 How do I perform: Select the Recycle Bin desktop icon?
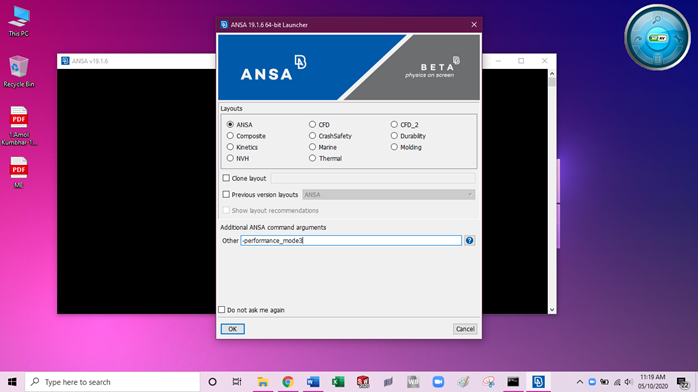click(x=19, y=71)
